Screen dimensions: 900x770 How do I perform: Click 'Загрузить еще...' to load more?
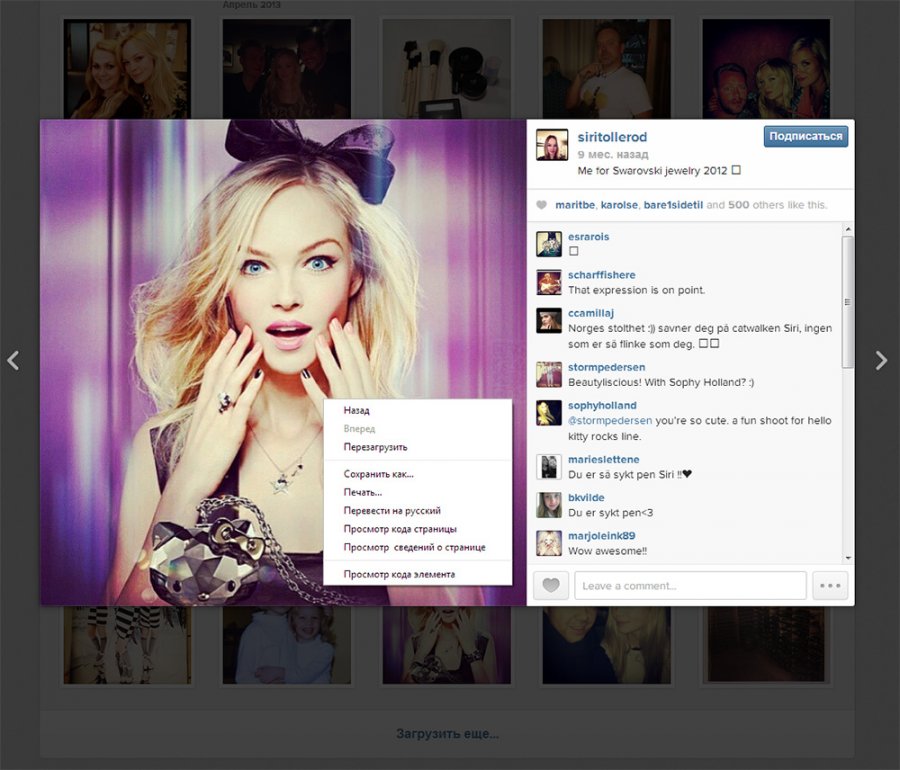coord(449,733)
